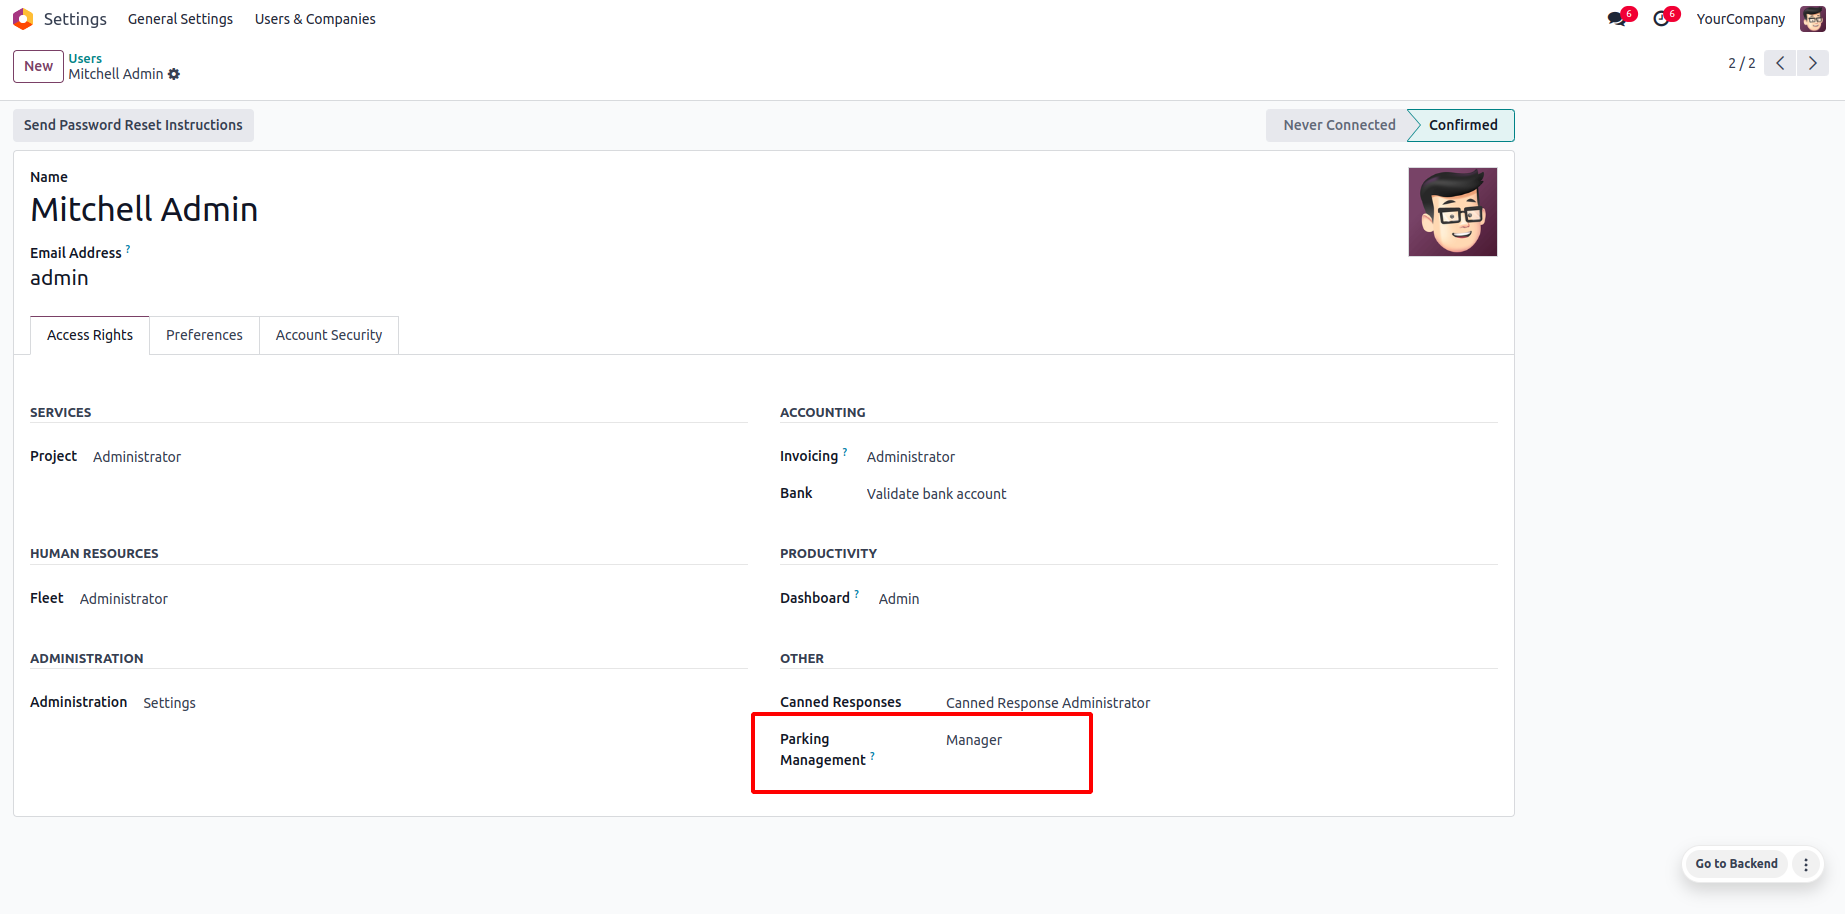1845x914 pixels.
Task: Go to next record arrow
Action: 1812,63
